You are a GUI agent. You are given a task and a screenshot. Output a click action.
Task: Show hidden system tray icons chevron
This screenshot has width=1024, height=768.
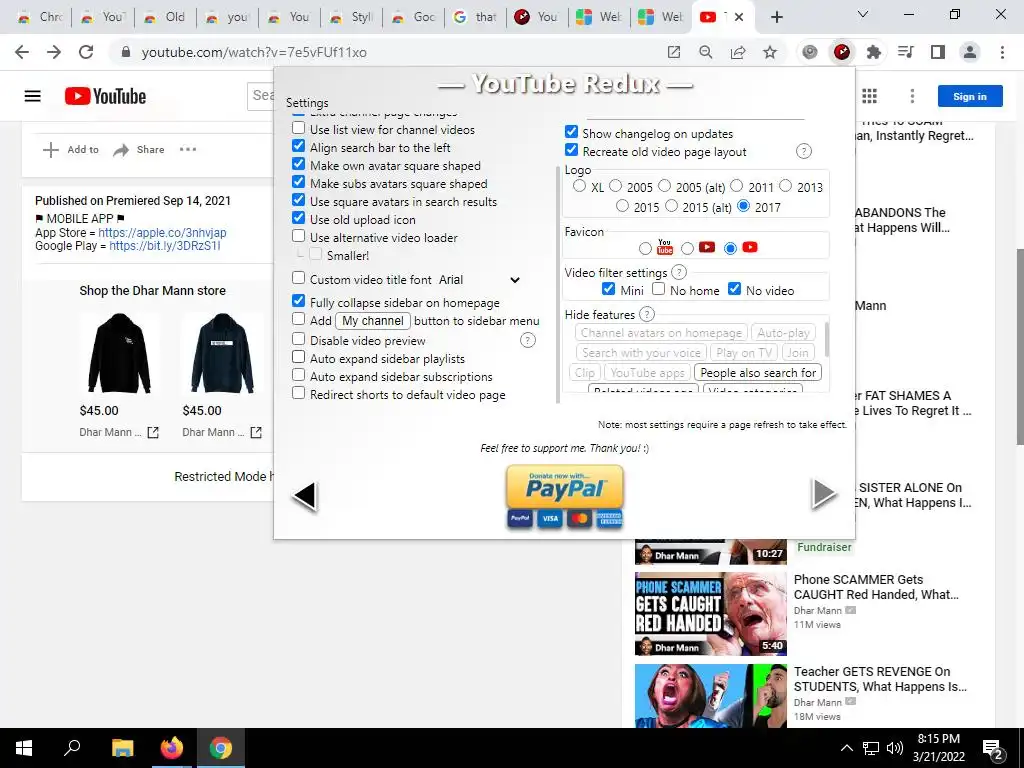[846, 748]
